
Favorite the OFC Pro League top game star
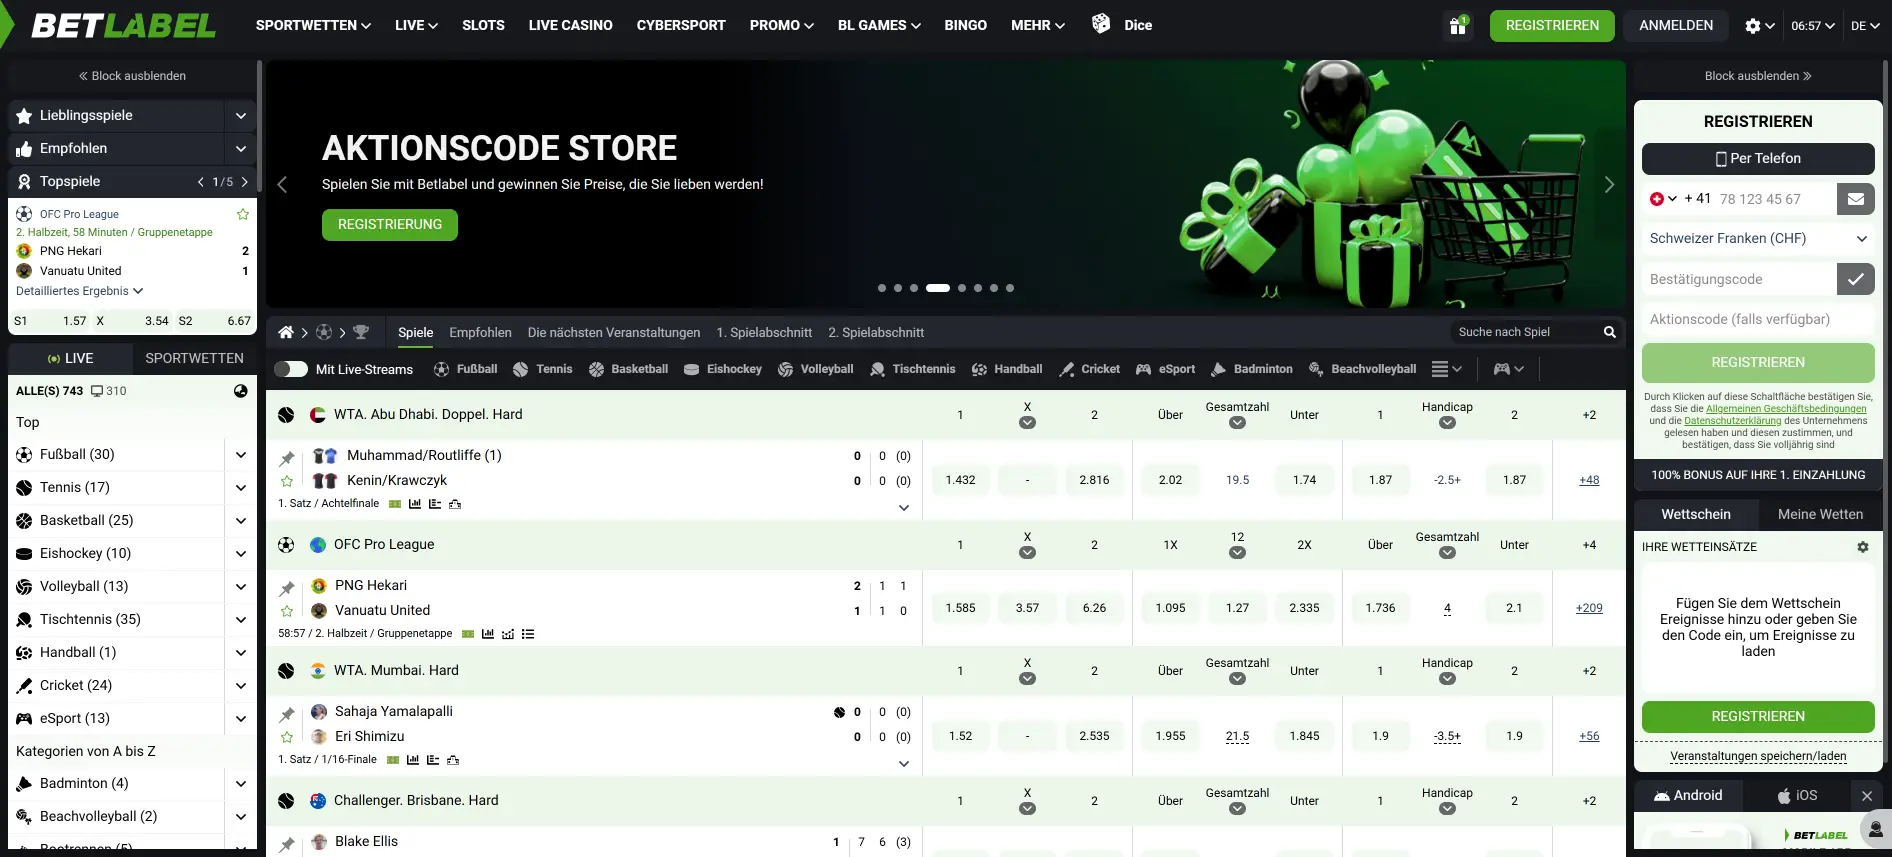tap(242, 214)
